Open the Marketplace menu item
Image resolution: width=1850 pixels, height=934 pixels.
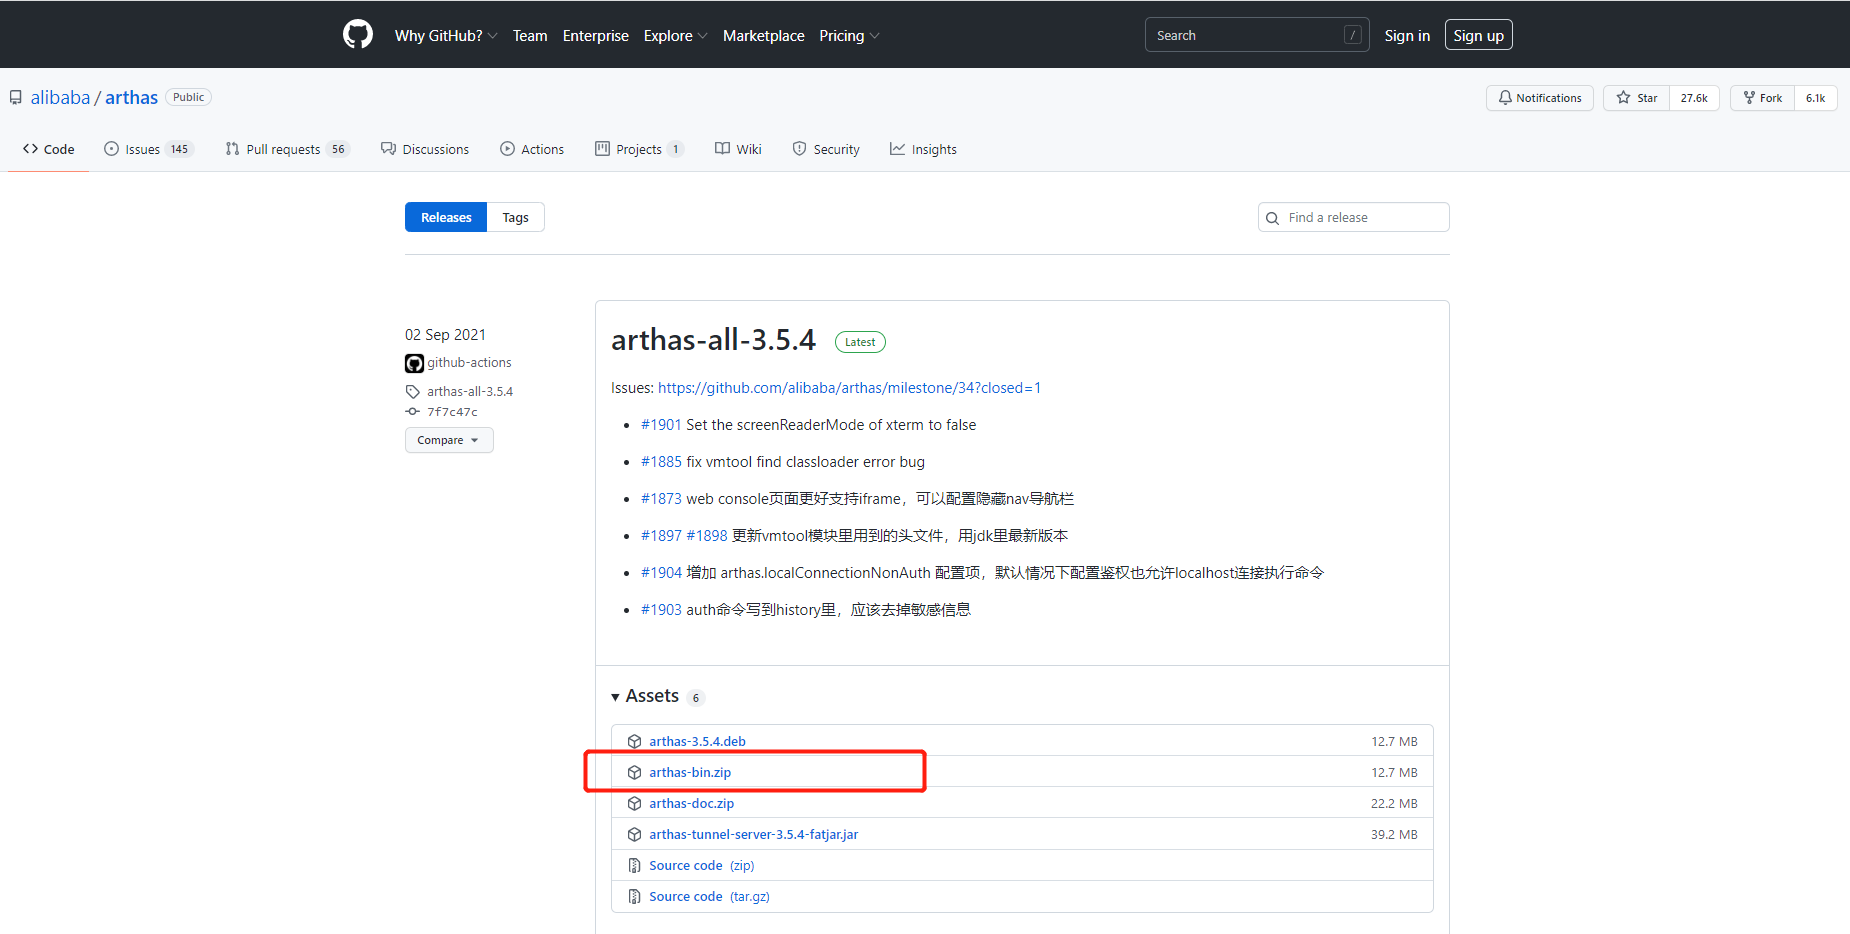point(763,36)
